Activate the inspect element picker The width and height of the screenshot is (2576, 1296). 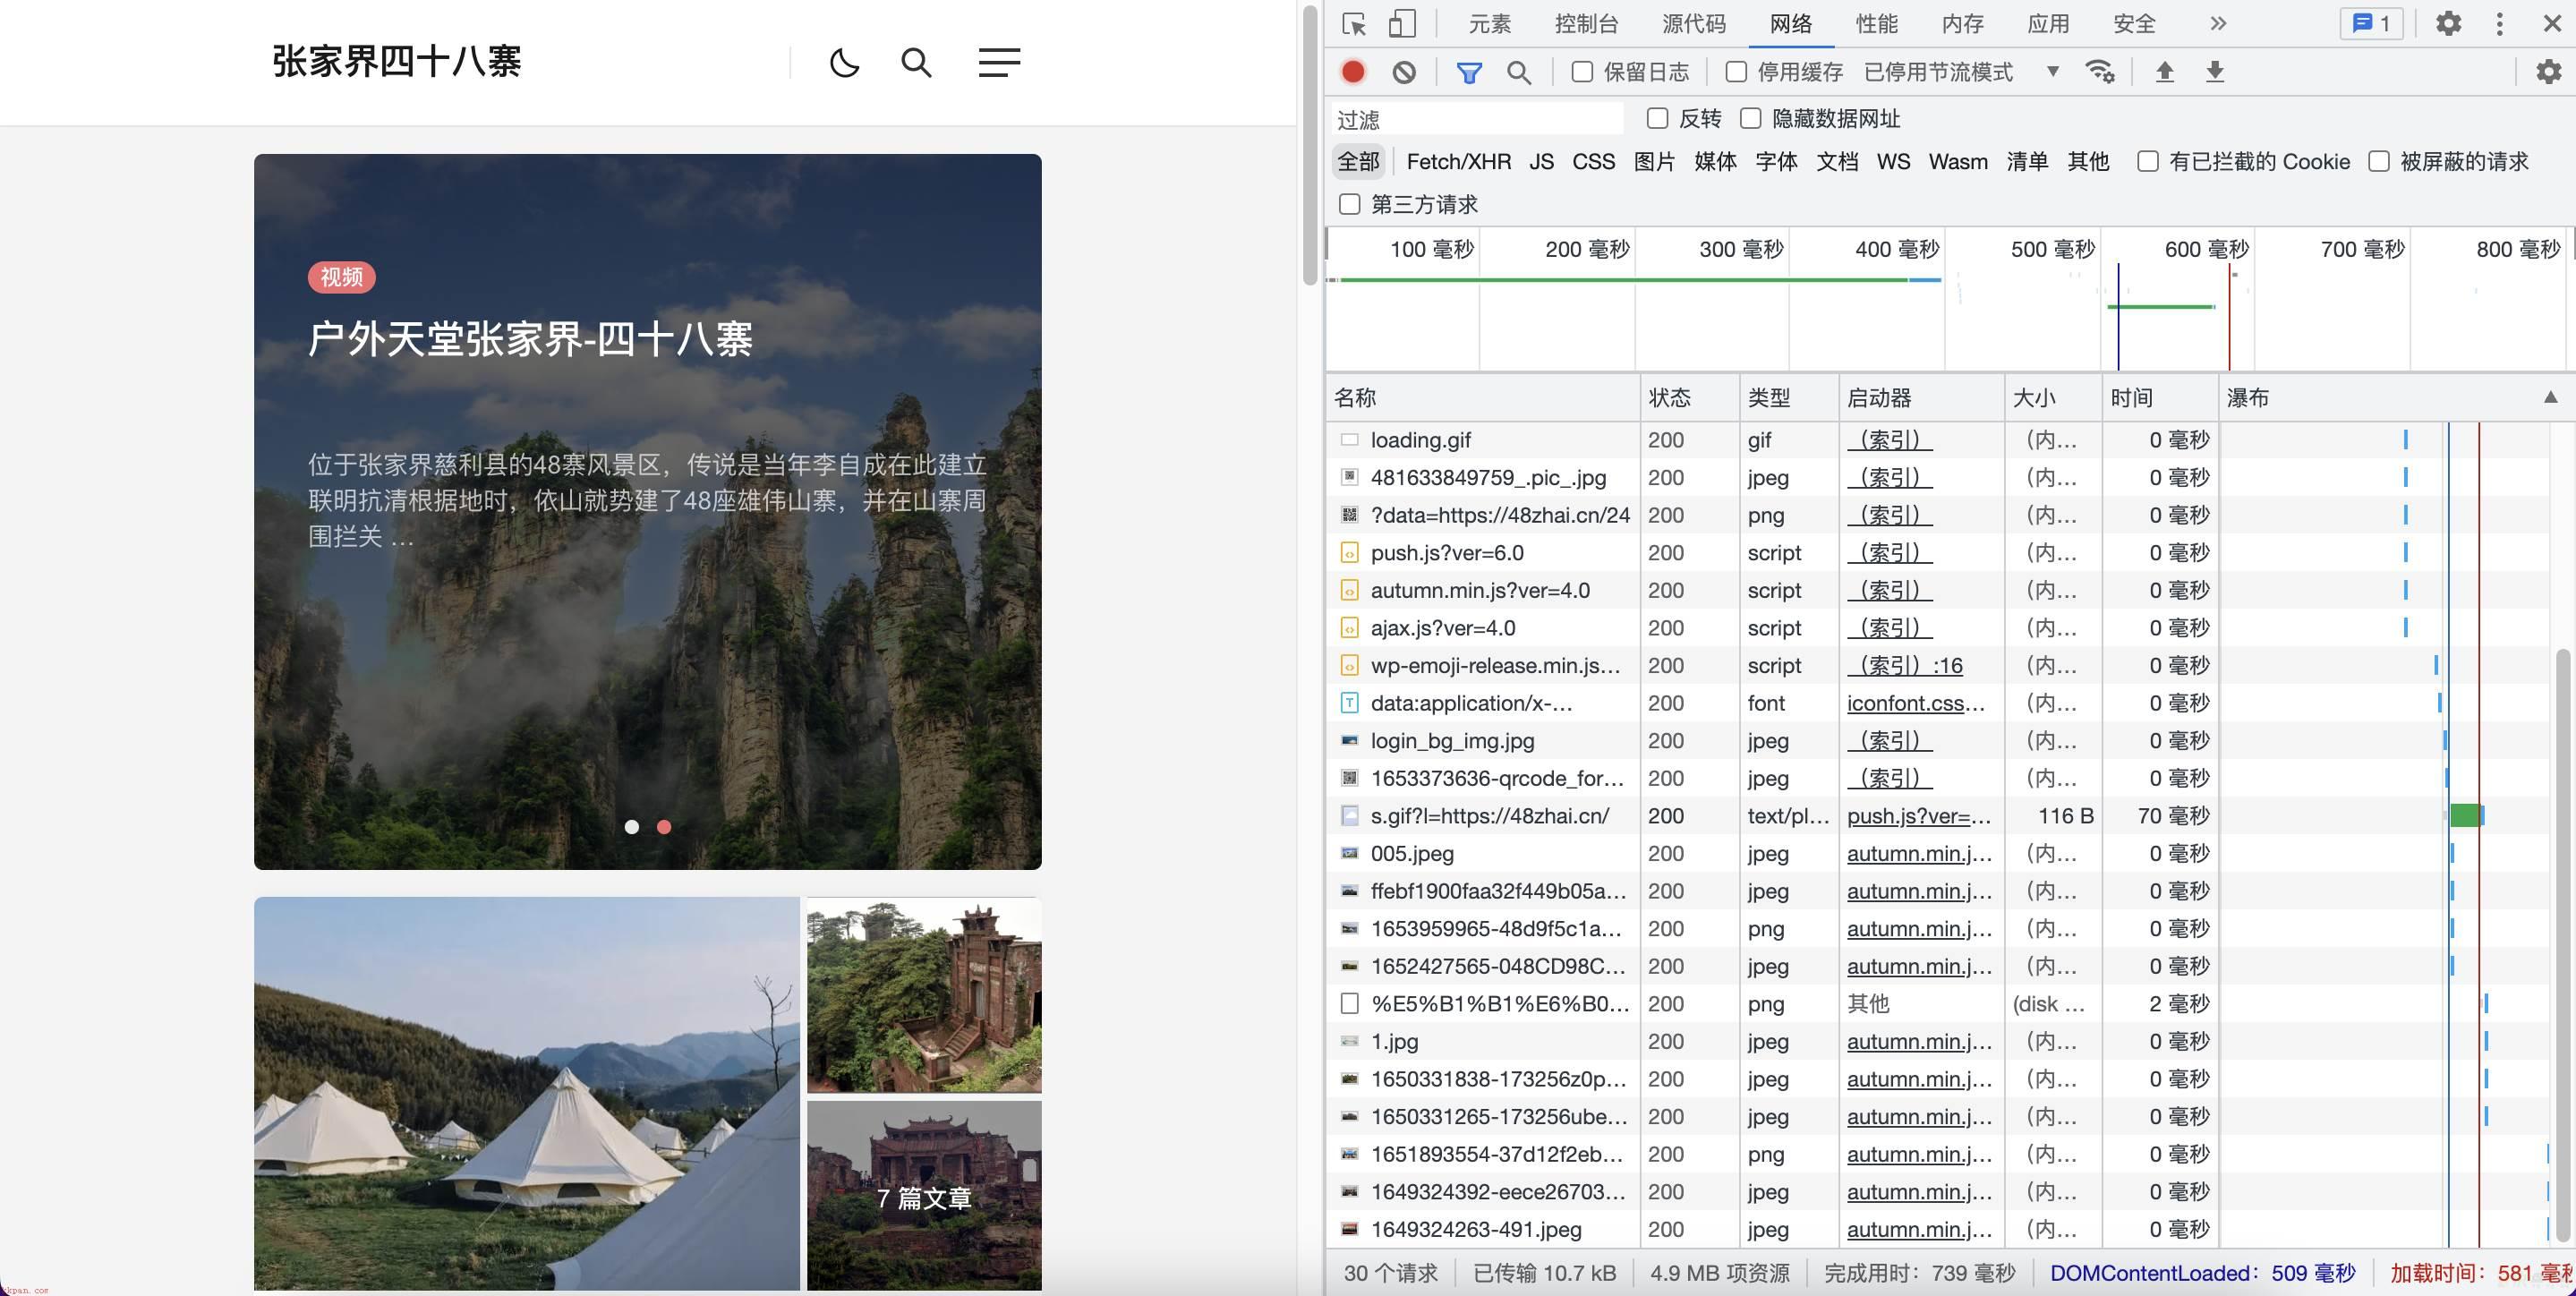click(x=1354, y=23)
